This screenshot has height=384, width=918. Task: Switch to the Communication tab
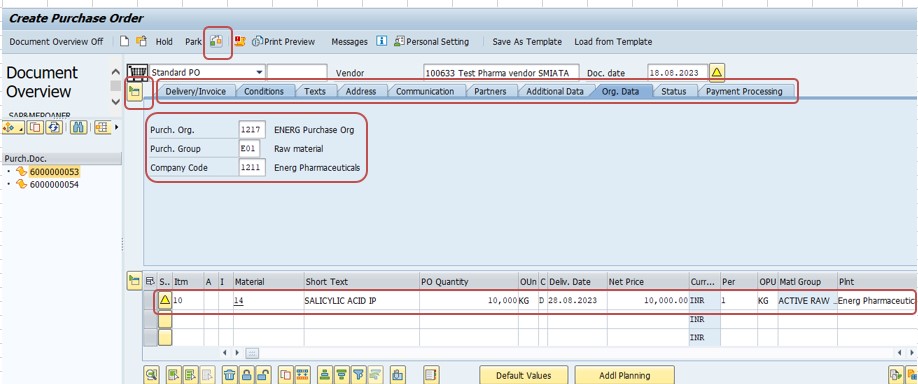tap(424, 91)
